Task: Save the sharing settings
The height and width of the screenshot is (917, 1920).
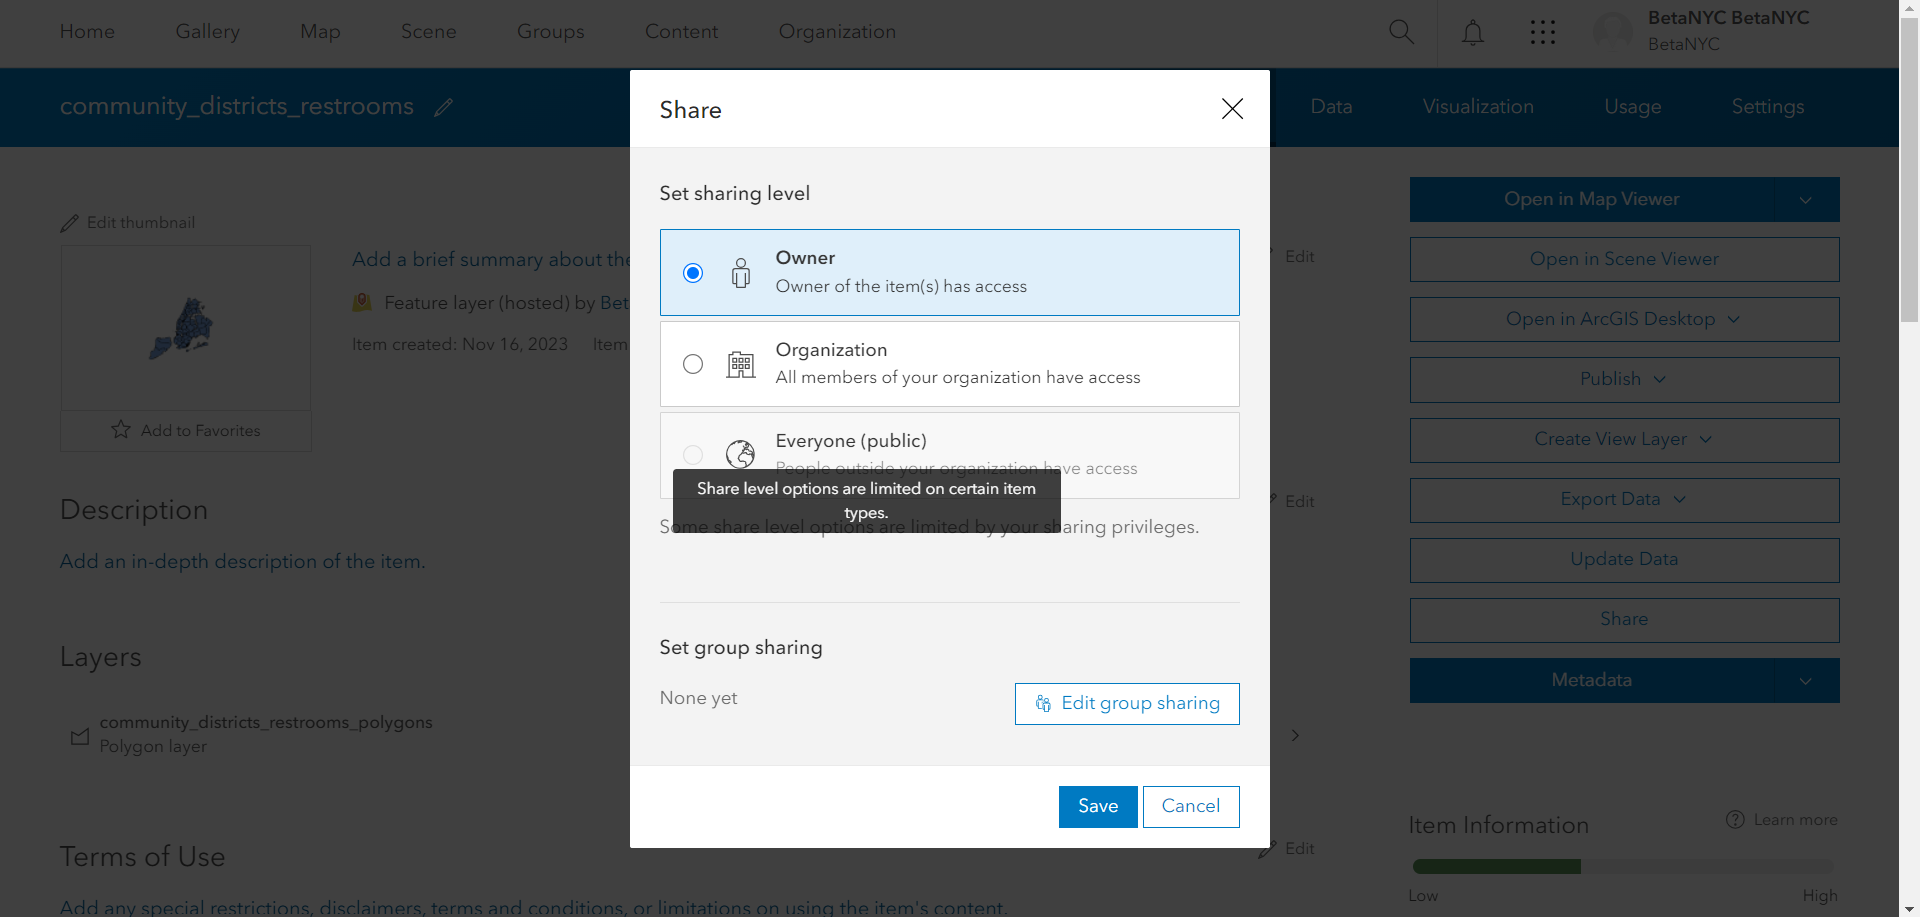Action: 1097,806
